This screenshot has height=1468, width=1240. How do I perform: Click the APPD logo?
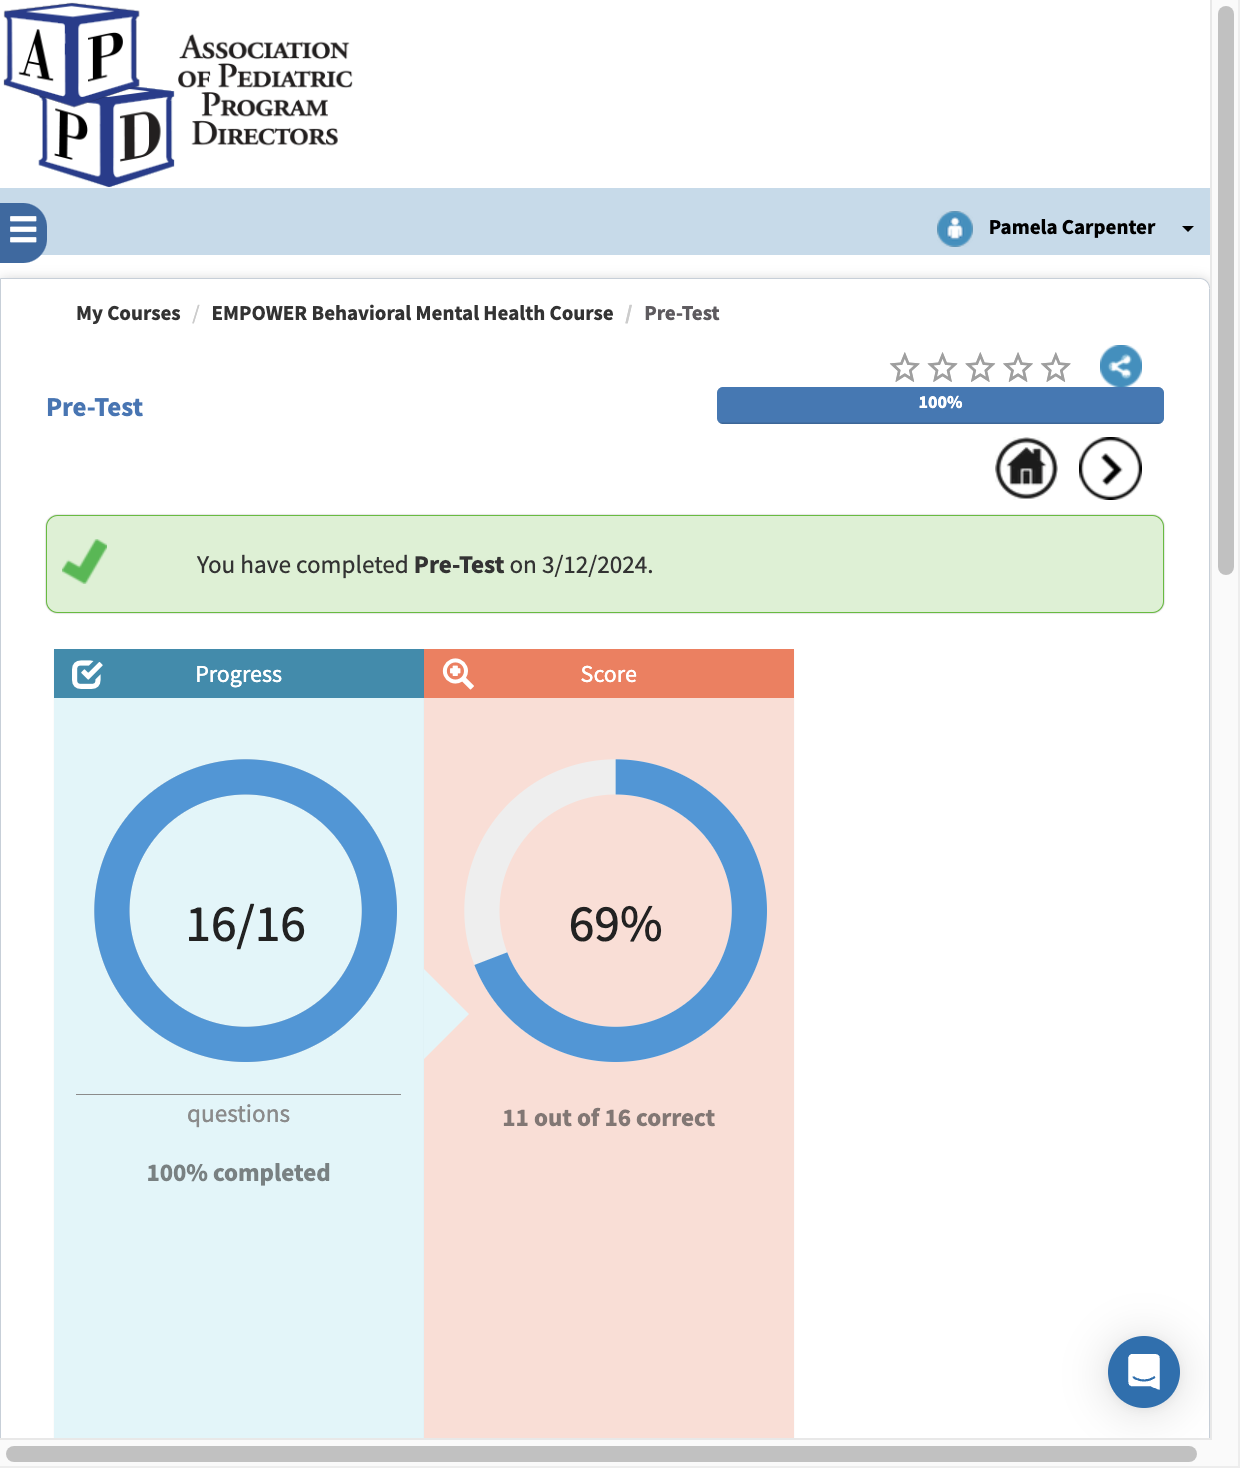click(179, 93)
